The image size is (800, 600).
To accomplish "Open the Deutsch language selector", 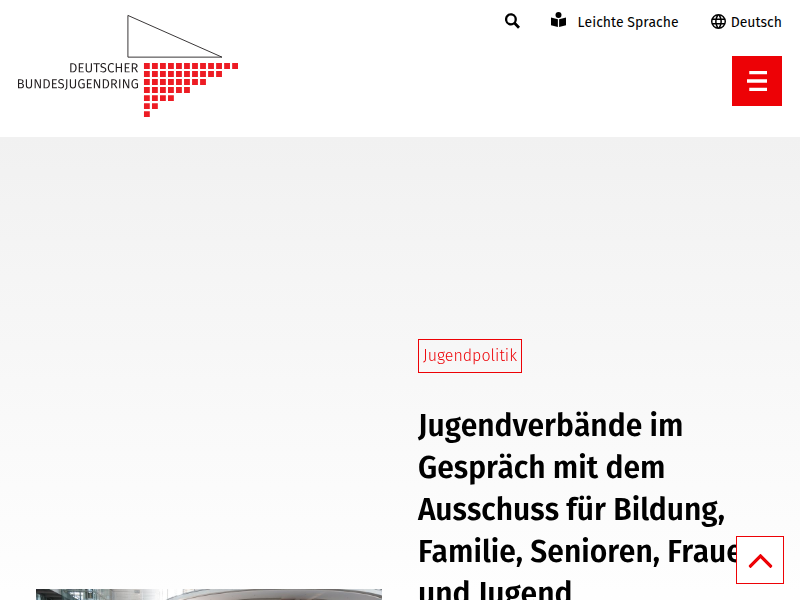I will 746,21.
